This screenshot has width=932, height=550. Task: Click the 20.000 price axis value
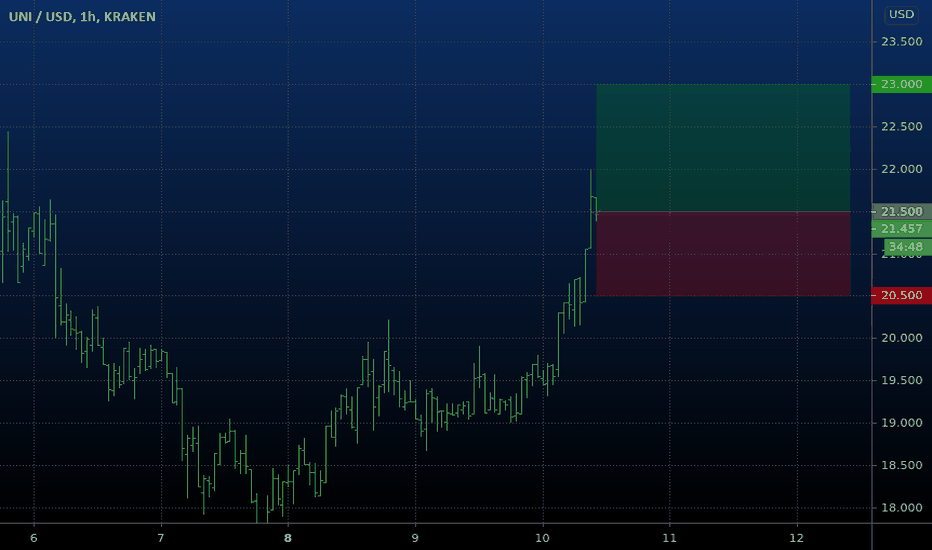click(x=902, y=338)
